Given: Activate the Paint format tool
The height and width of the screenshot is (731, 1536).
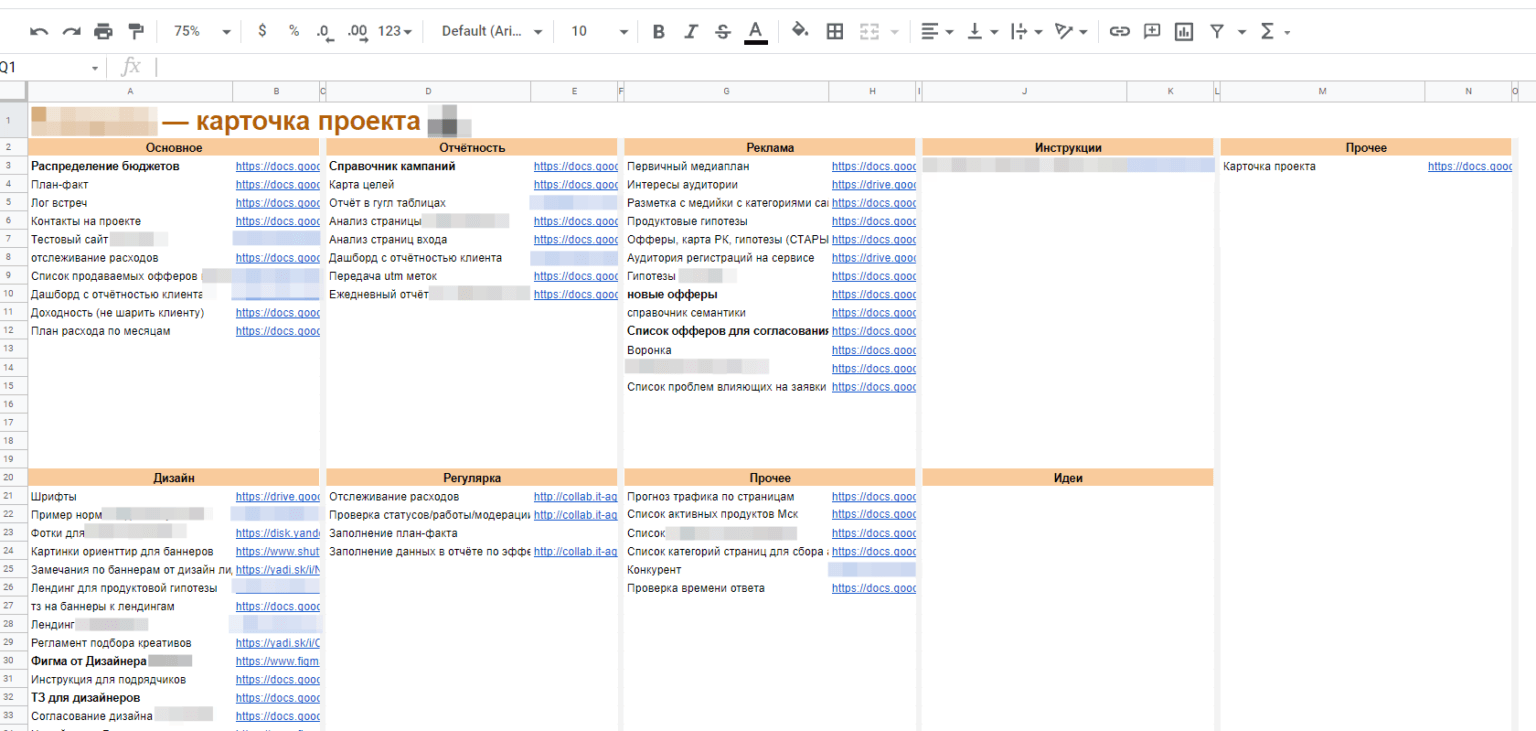Looking at the screenshot, I should (136, 31).
